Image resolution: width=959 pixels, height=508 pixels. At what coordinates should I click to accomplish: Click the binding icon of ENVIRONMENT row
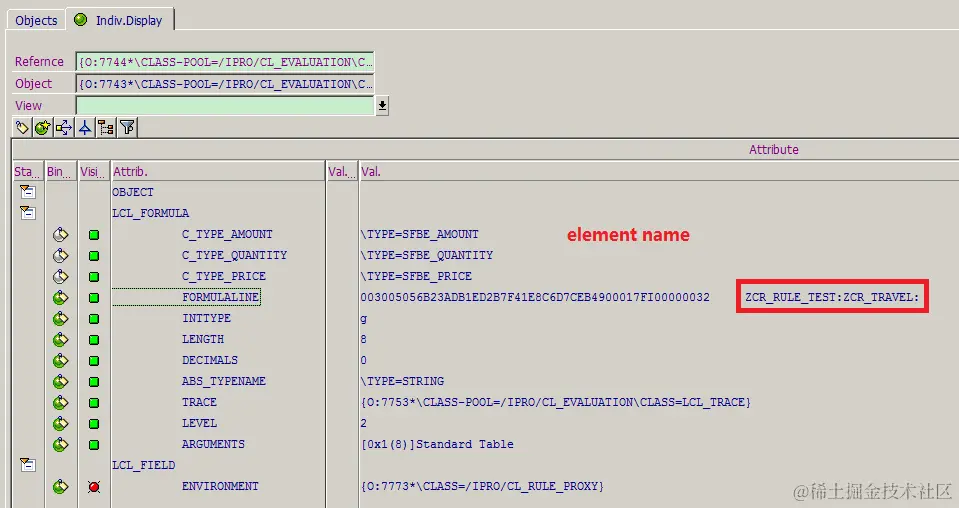click(60, 487)
